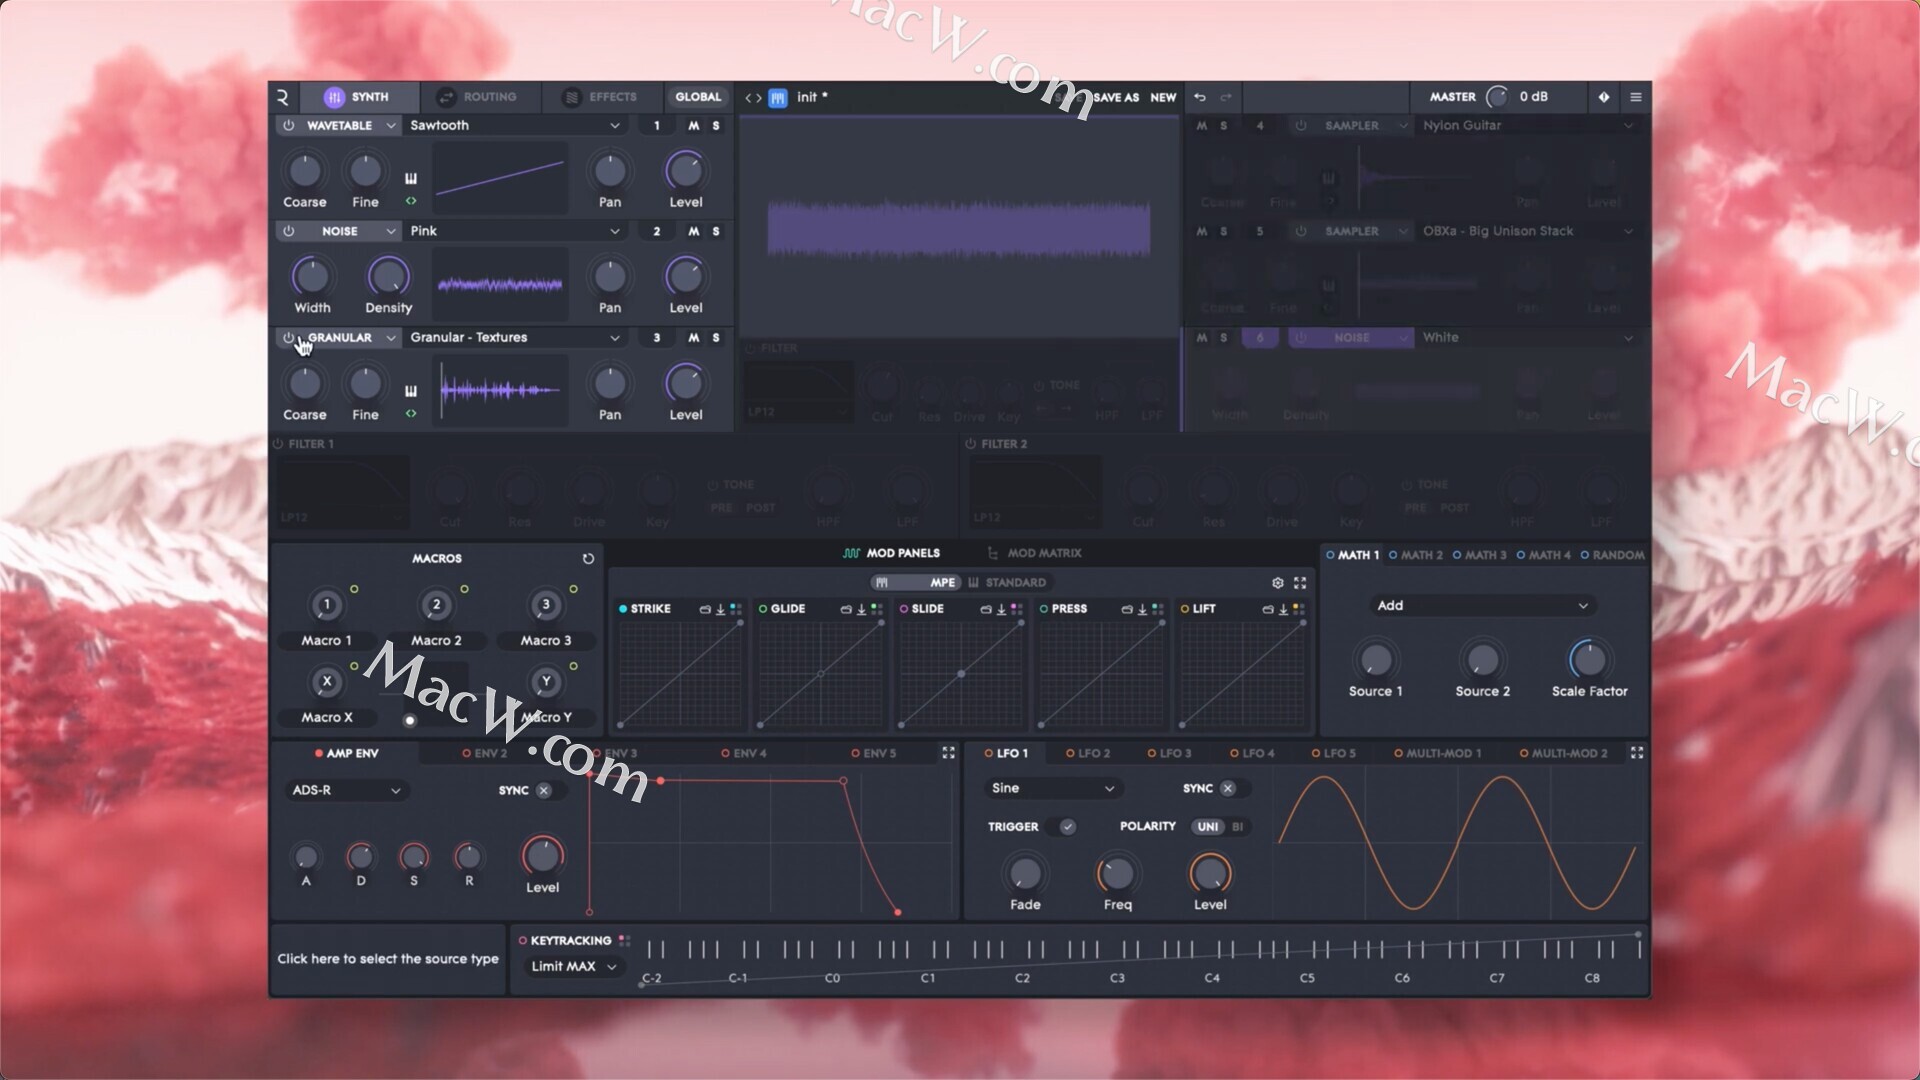Select the LFO 2 tab
This screenshot has width=1920, height=1080.
[1088, 753]
